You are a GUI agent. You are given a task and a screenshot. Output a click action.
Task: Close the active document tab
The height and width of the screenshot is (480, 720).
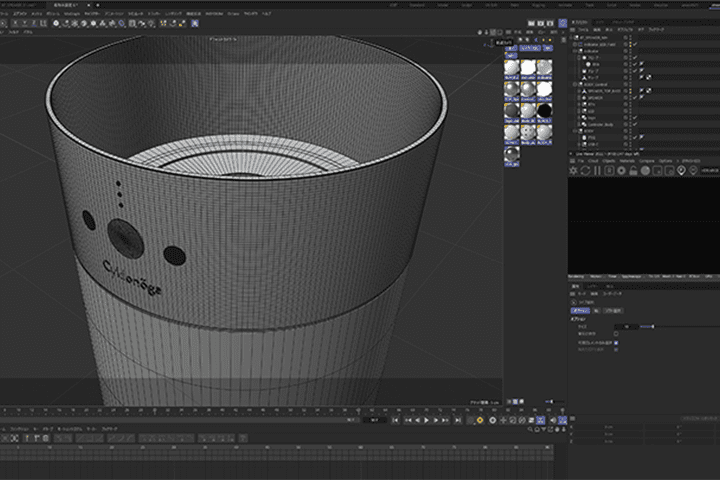88,5
